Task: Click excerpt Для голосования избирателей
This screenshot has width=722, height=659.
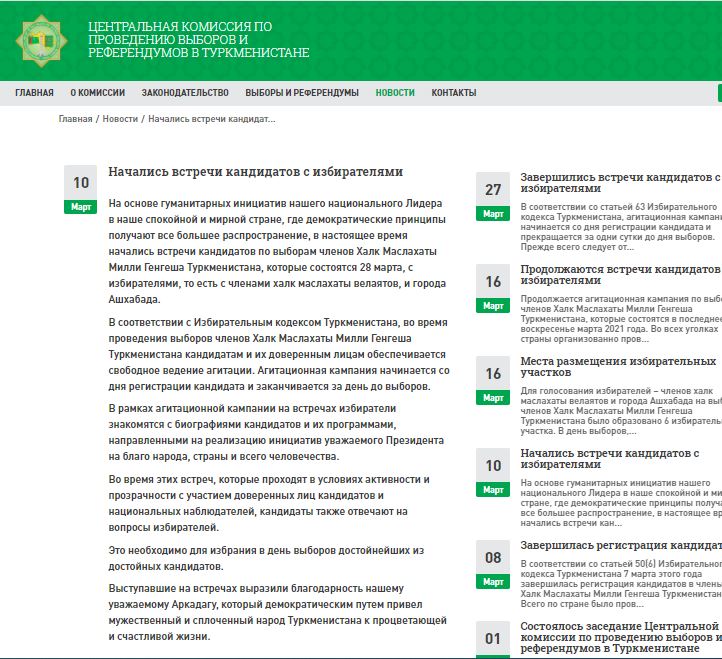Action: pos(621,411)
